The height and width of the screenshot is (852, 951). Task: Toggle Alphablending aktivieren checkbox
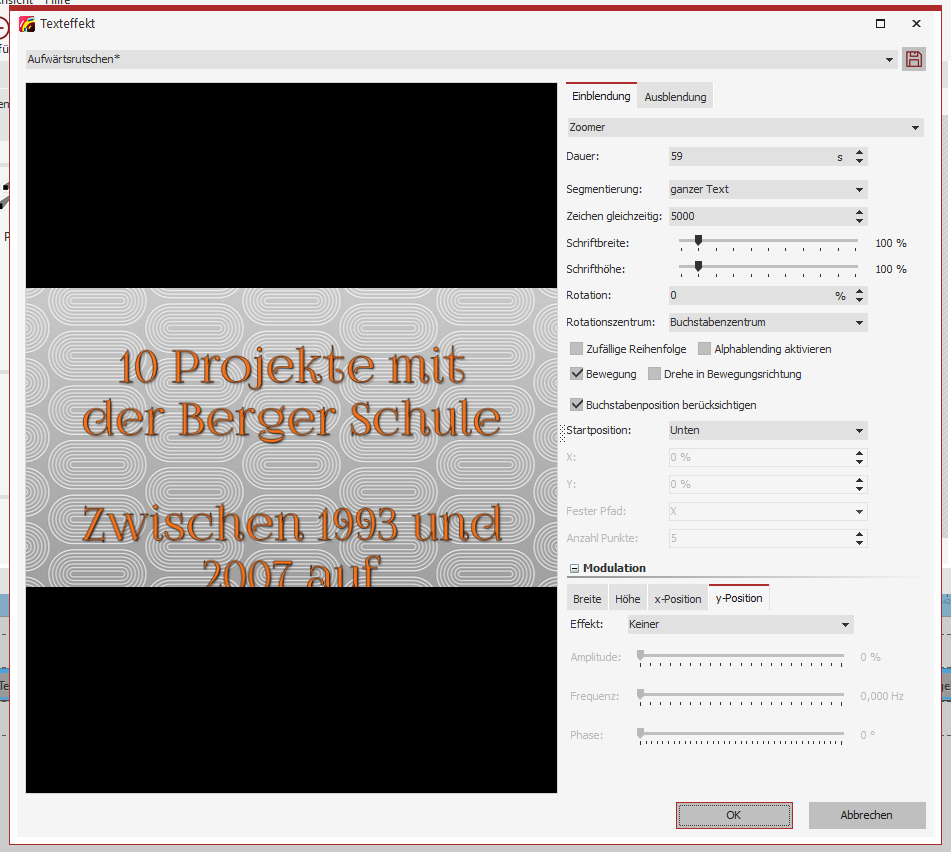point(704,349)
